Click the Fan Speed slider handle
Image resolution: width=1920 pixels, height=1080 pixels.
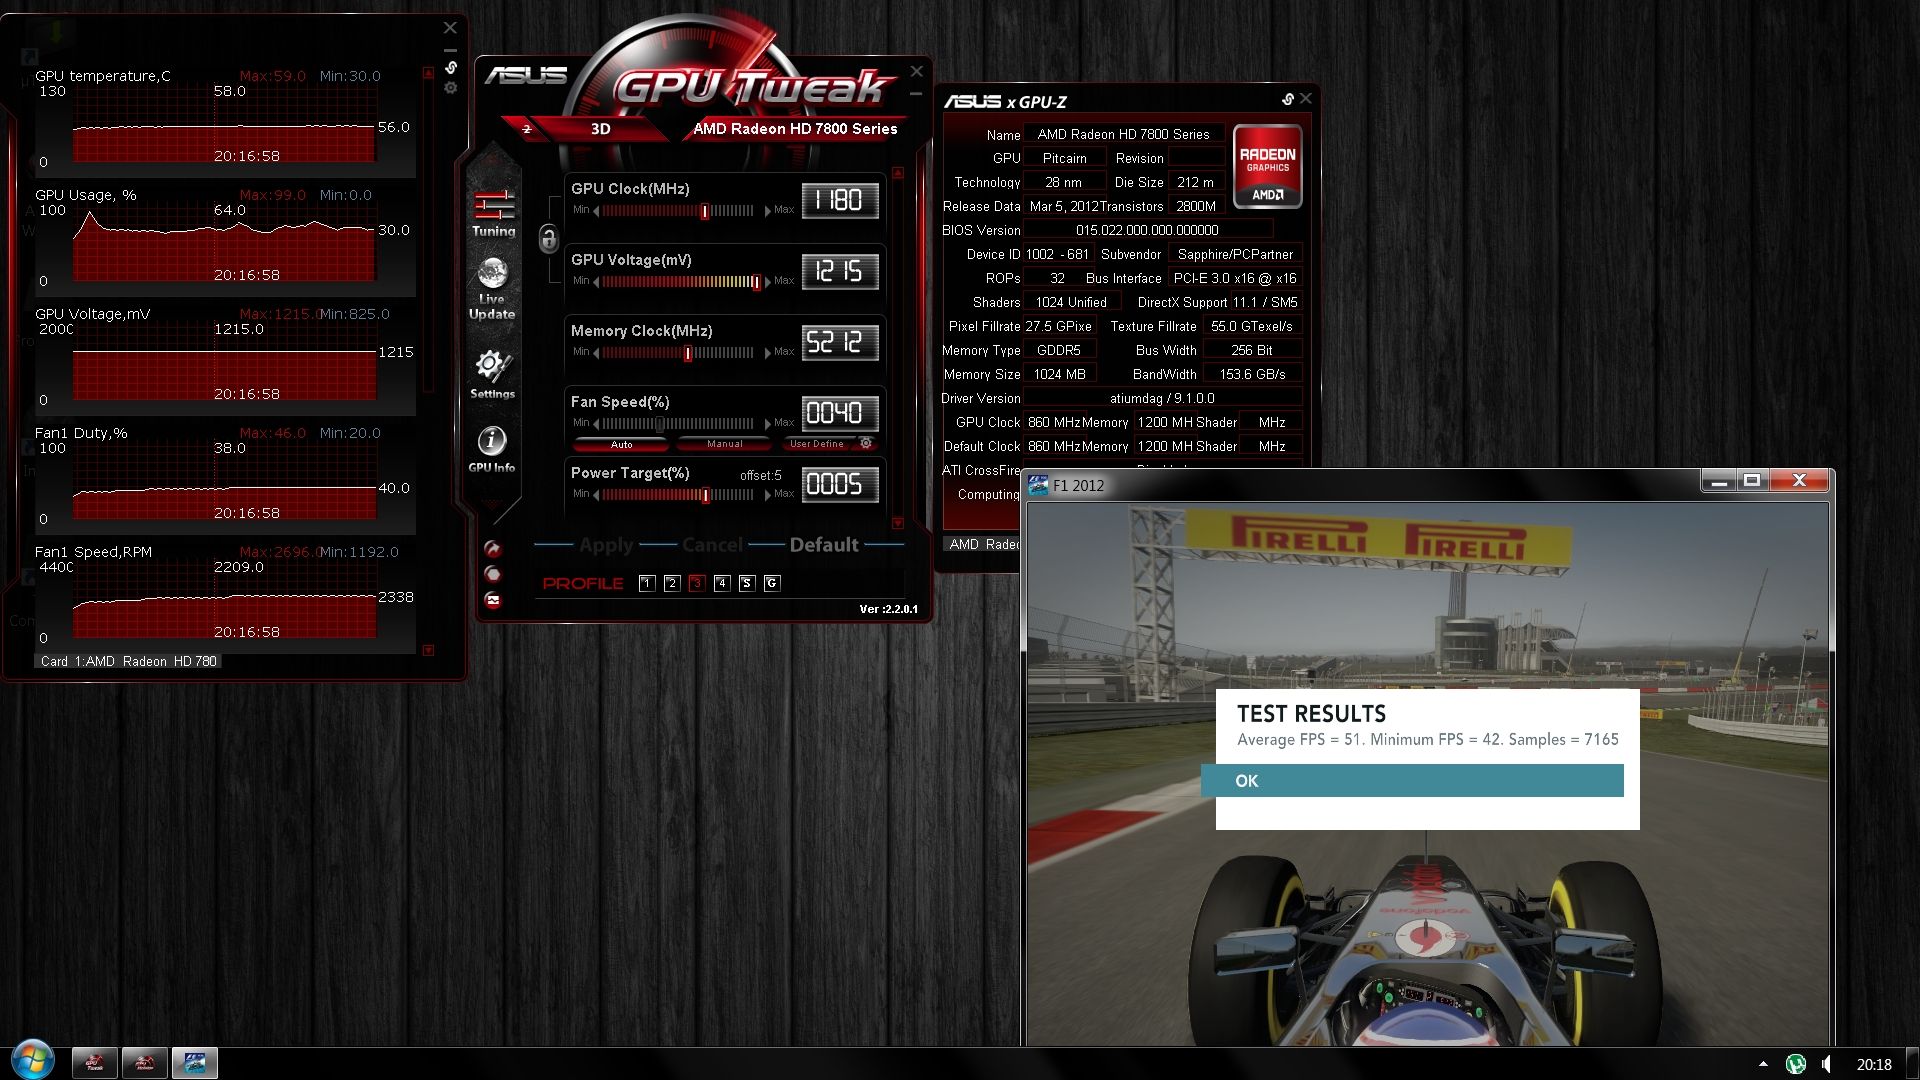(659, 424)
